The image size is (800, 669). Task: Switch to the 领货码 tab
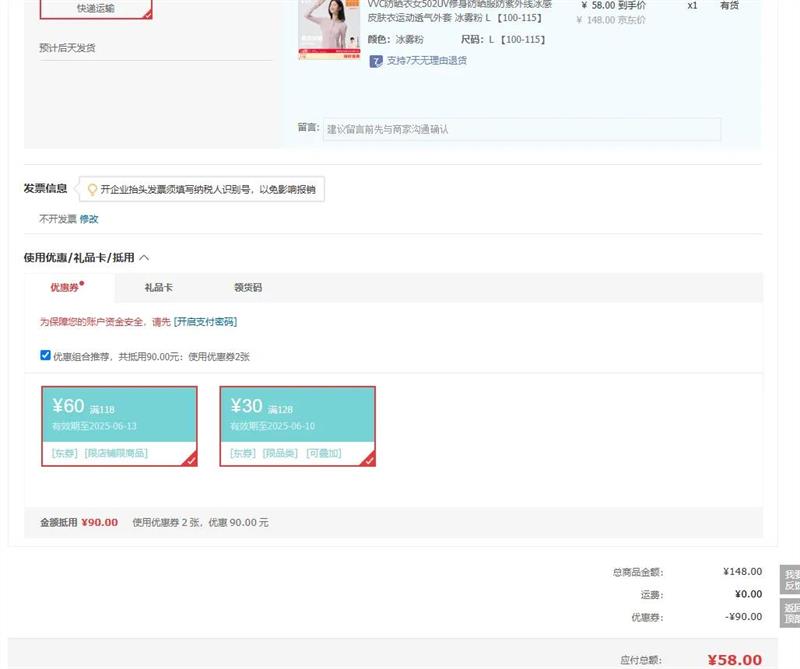[248, 288]
